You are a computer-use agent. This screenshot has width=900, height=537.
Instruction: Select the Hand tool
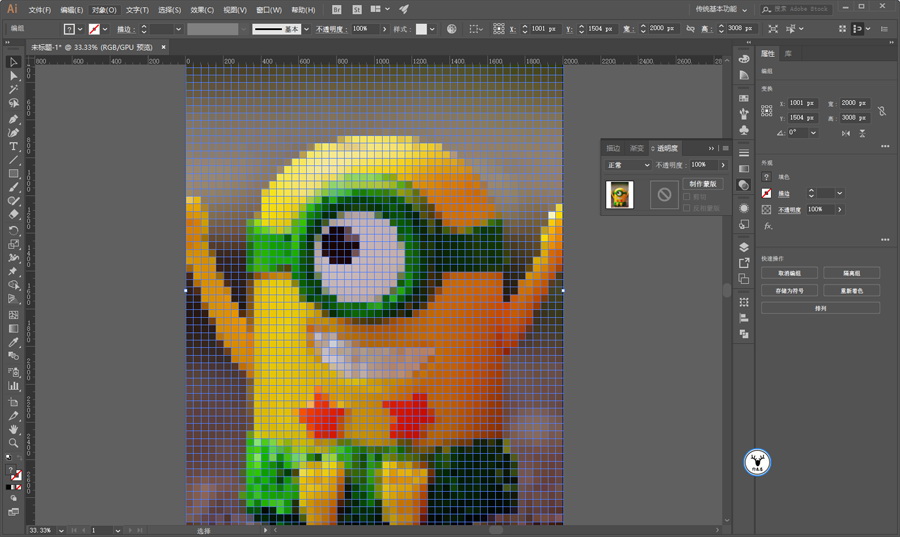(x=14, y=428)
